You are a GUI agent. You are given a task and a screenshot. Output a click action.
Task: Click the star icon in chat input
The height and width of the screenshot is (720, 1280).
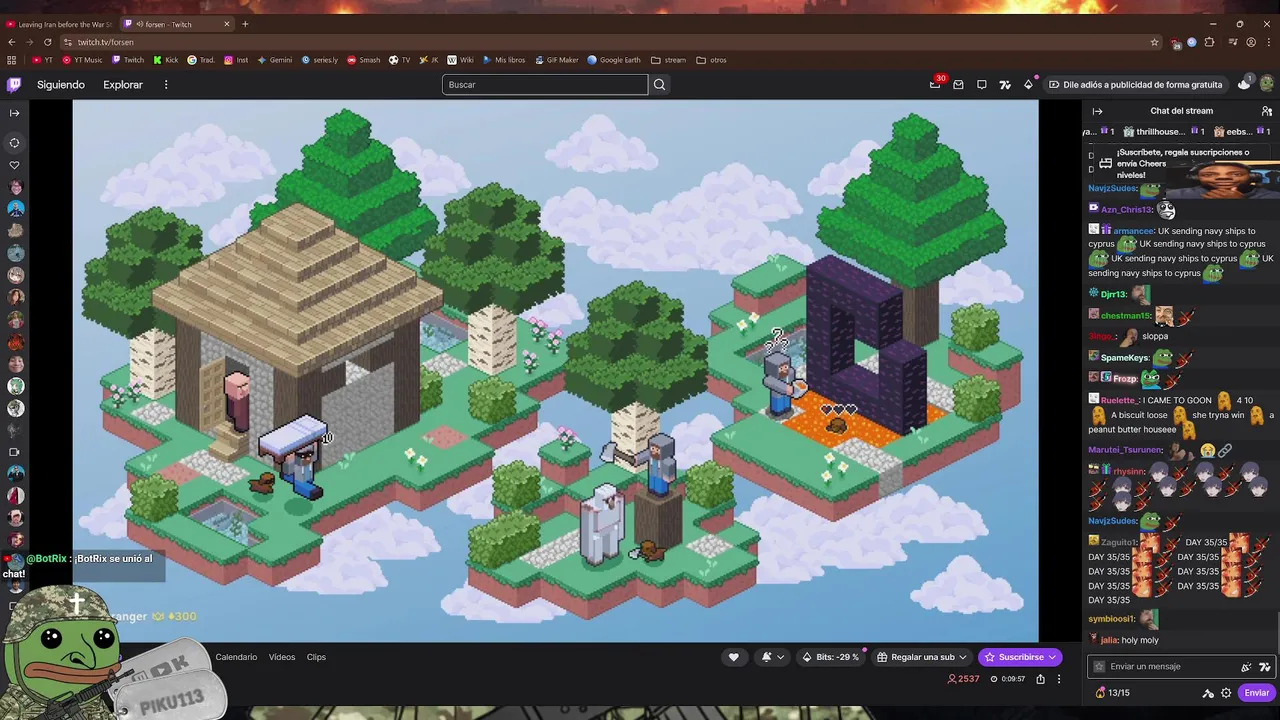coord(1099,667)
